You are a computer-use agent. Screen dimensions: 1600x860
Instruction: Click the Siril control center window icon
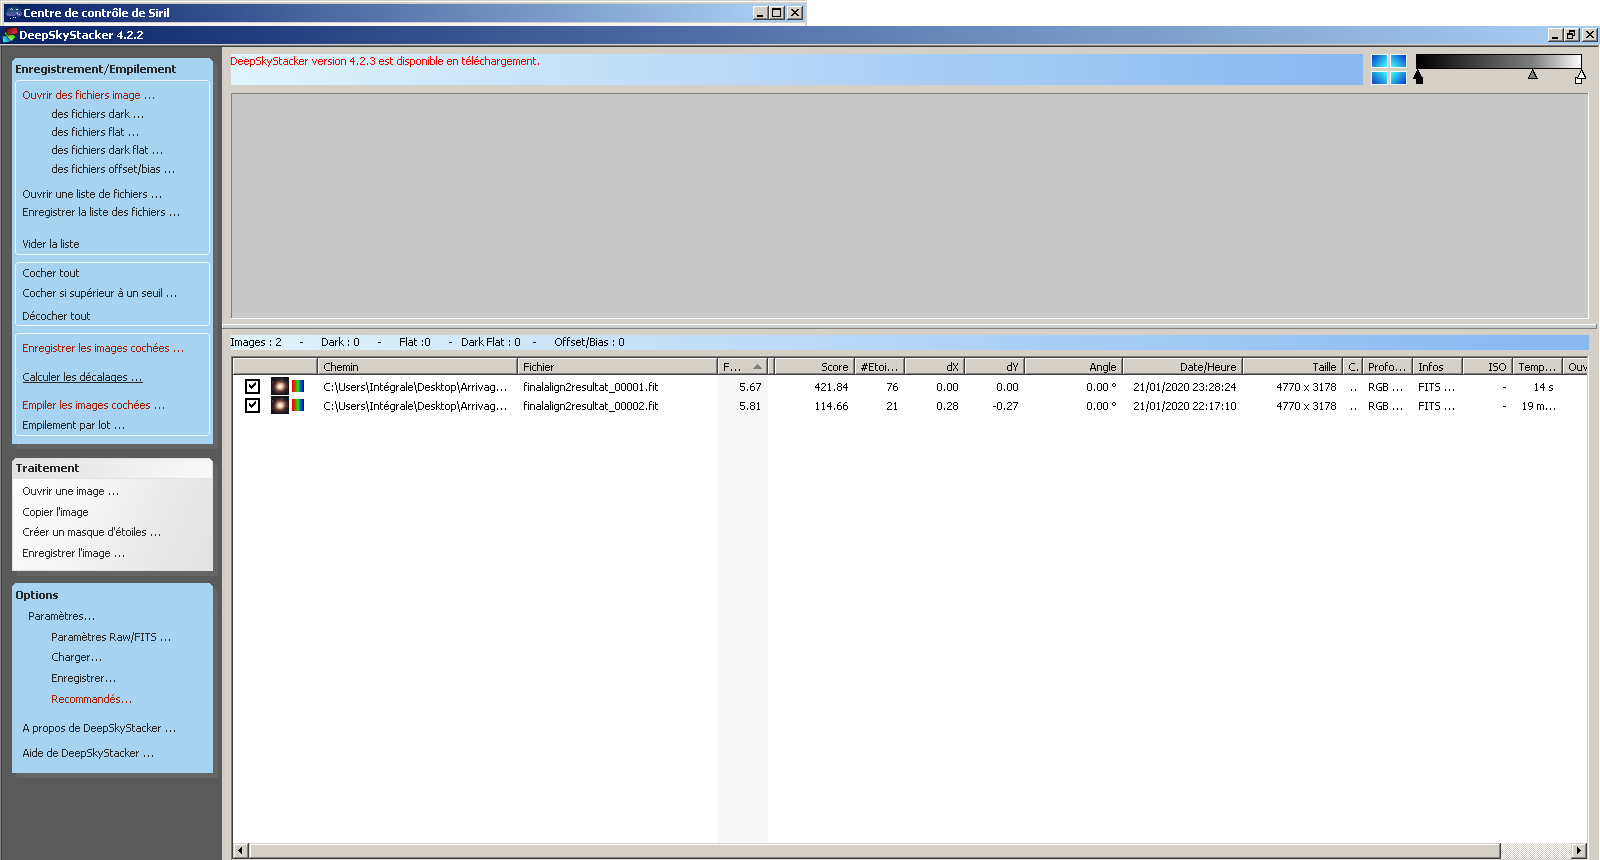13,13
